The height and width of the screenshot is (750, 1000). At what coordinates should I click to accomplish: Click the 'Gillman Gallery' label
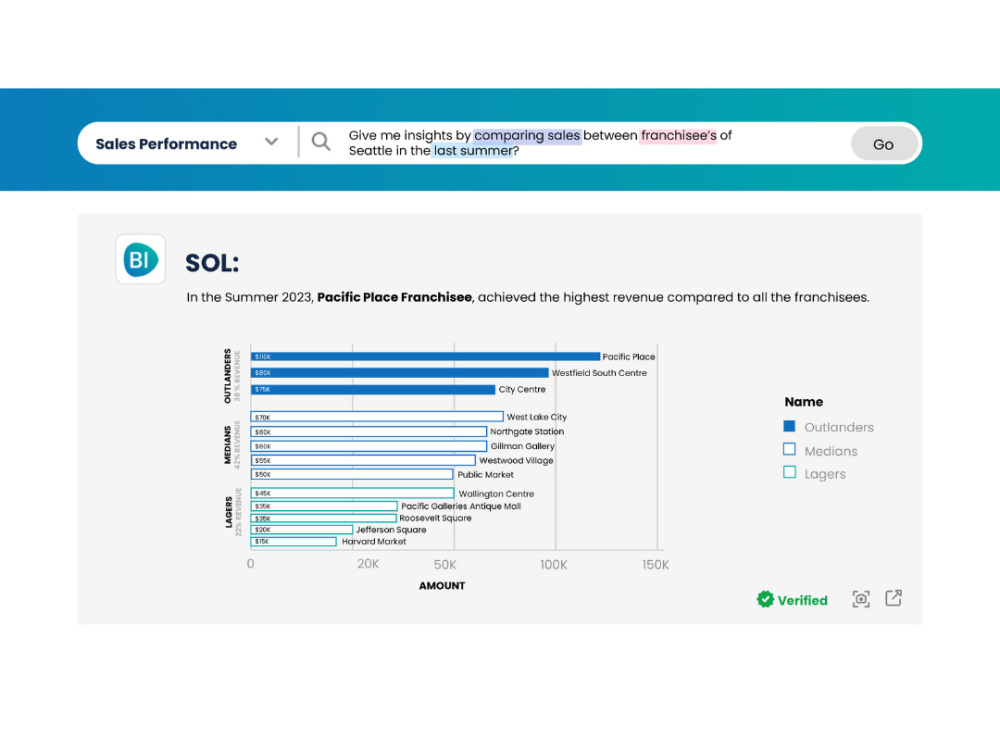(x=522, y=446)
